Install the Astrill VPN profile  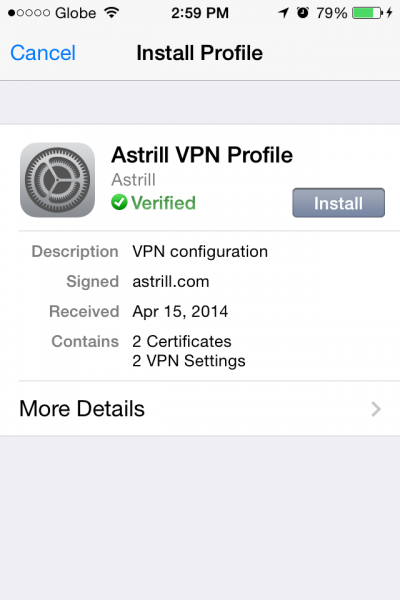click(x=338, y=203)
